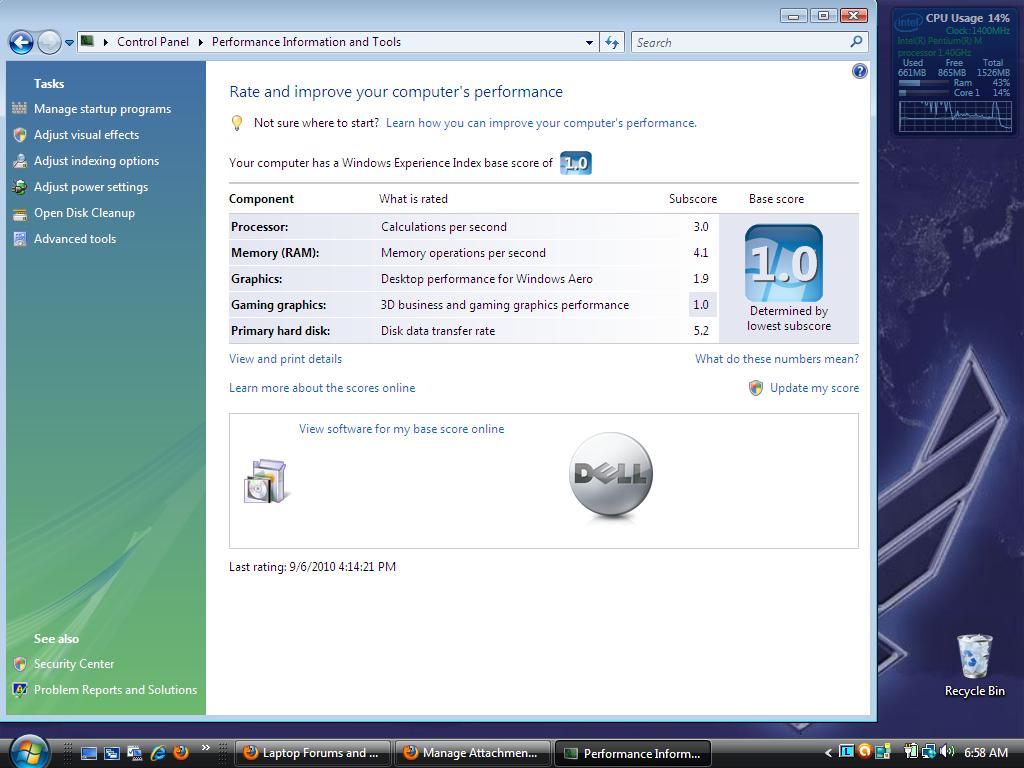Switch to Laptop Forums taskbar window
This screenshot has width=1024, height=768.
pos(312,753)
